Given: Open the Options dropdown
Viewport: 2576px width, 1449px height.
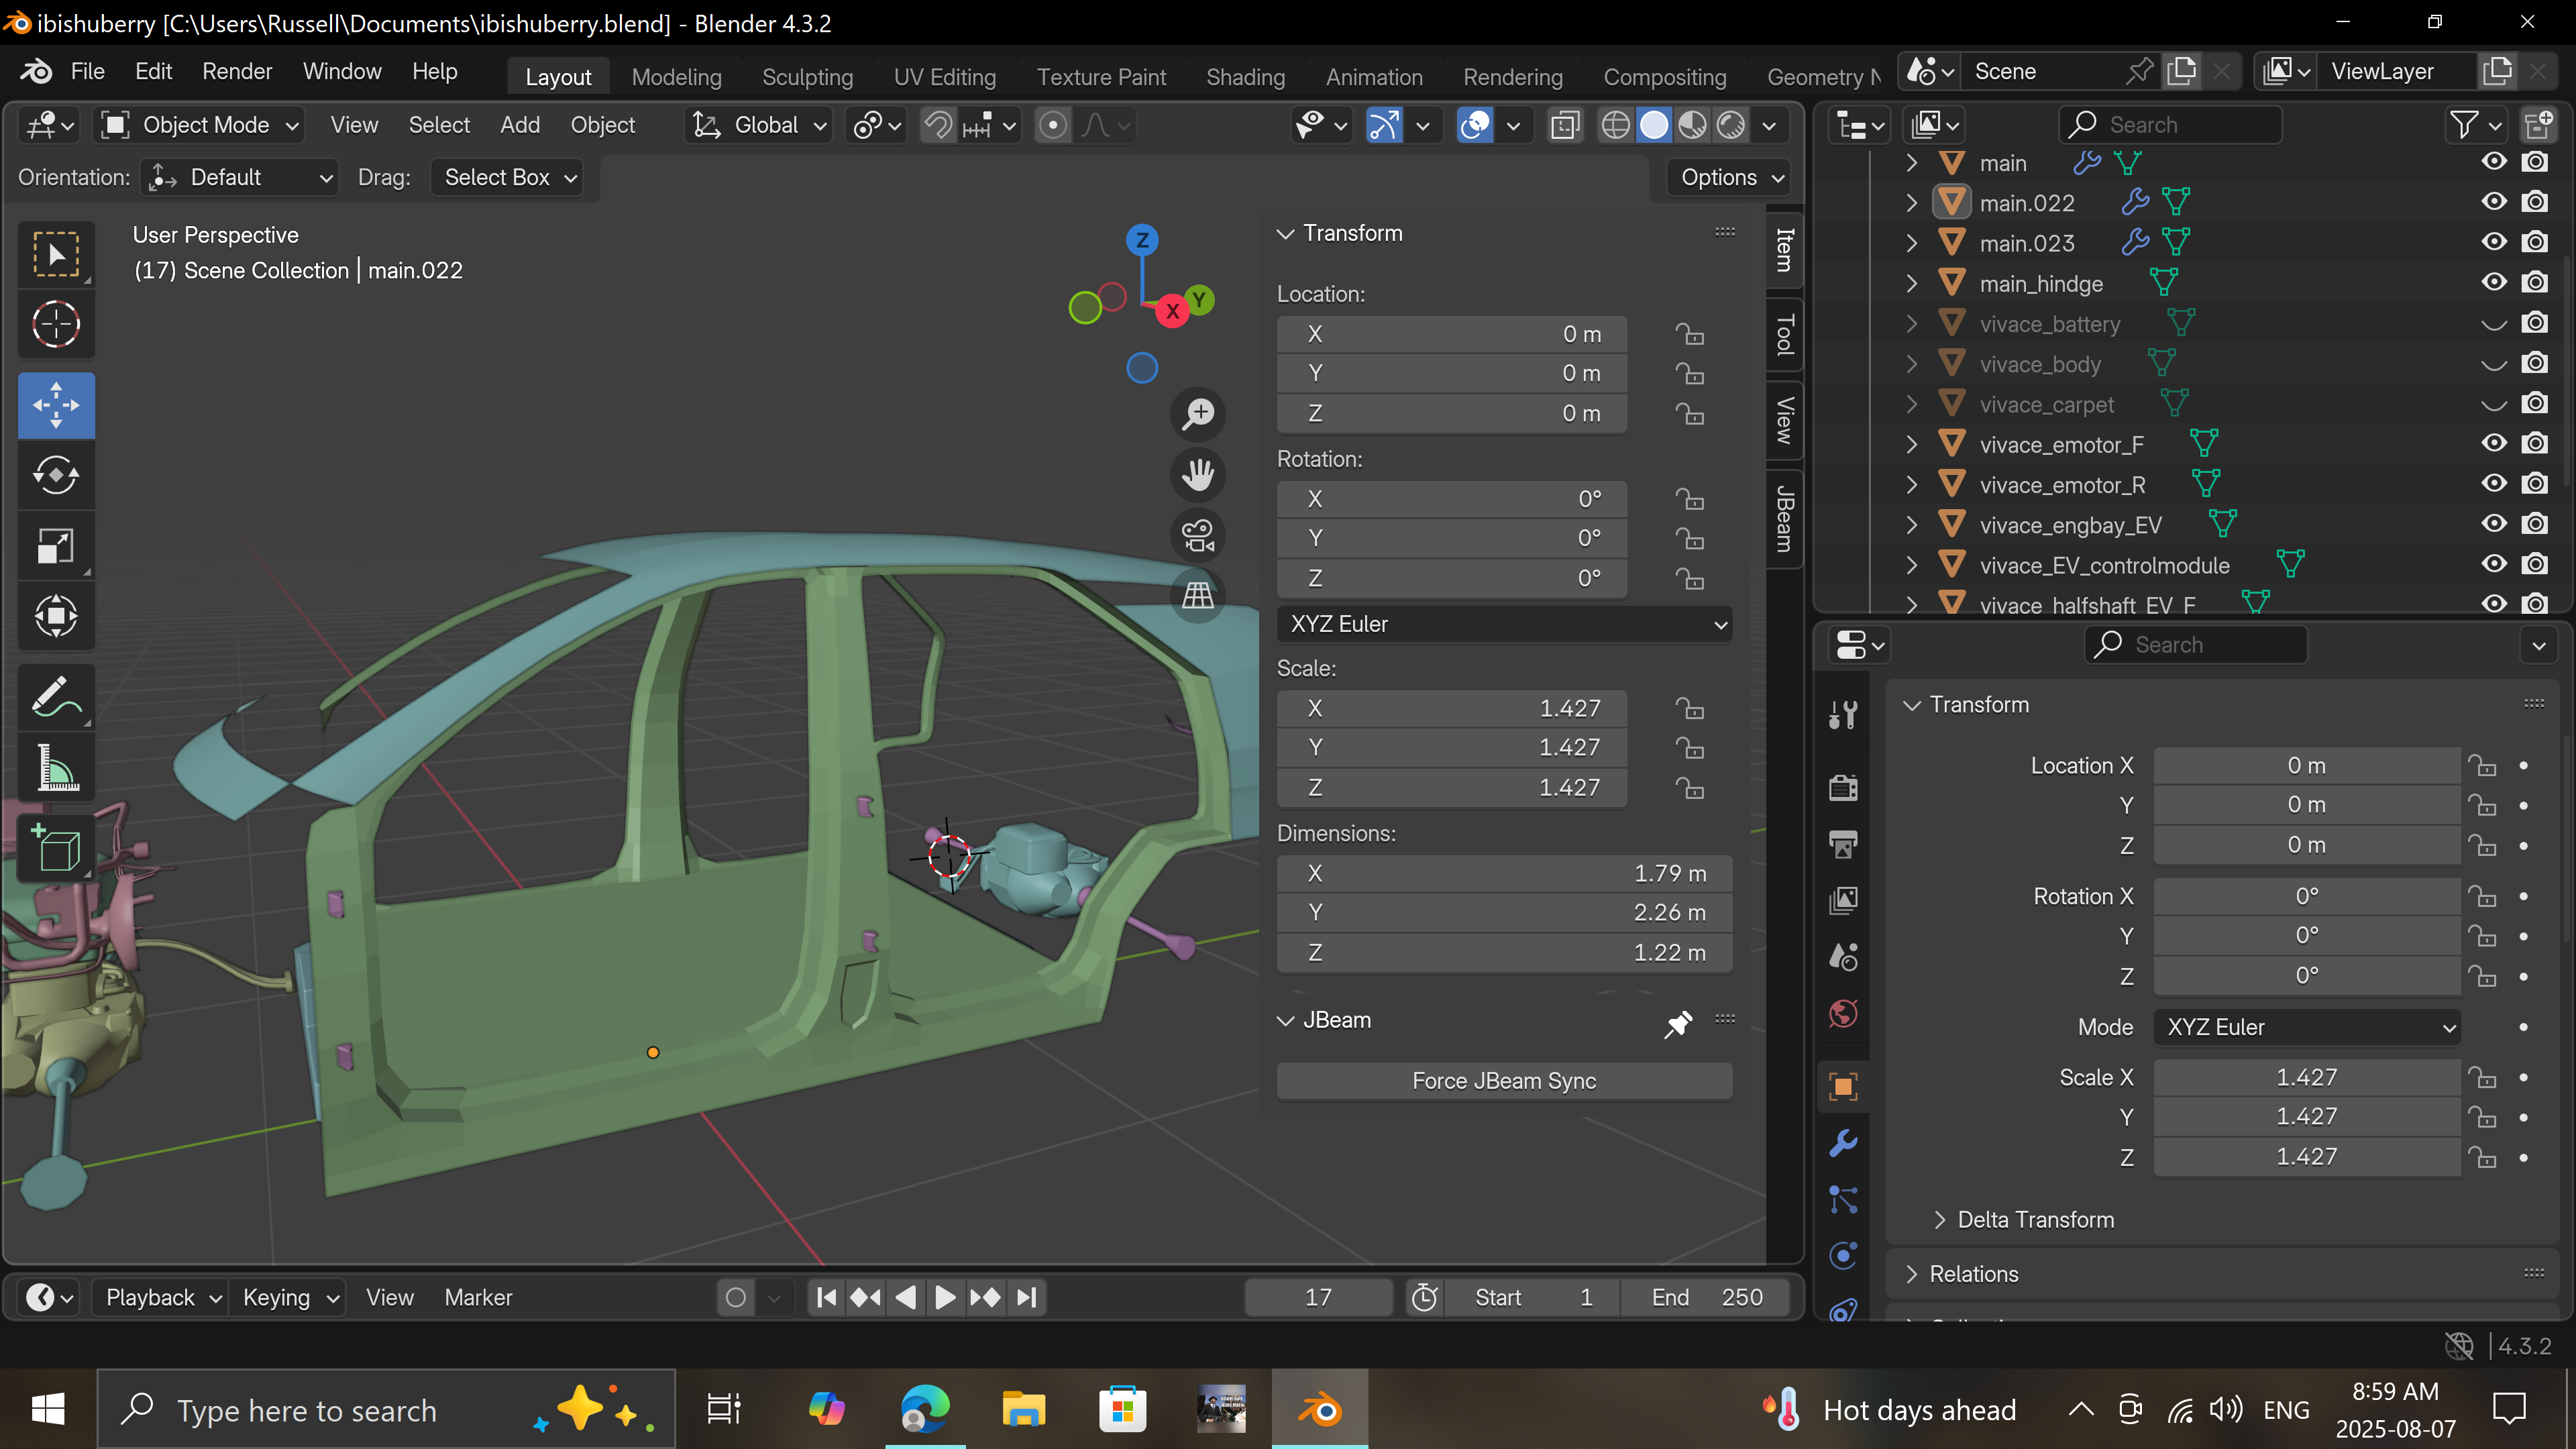Looking at the screenshot, I should [x=1729, y=177].
